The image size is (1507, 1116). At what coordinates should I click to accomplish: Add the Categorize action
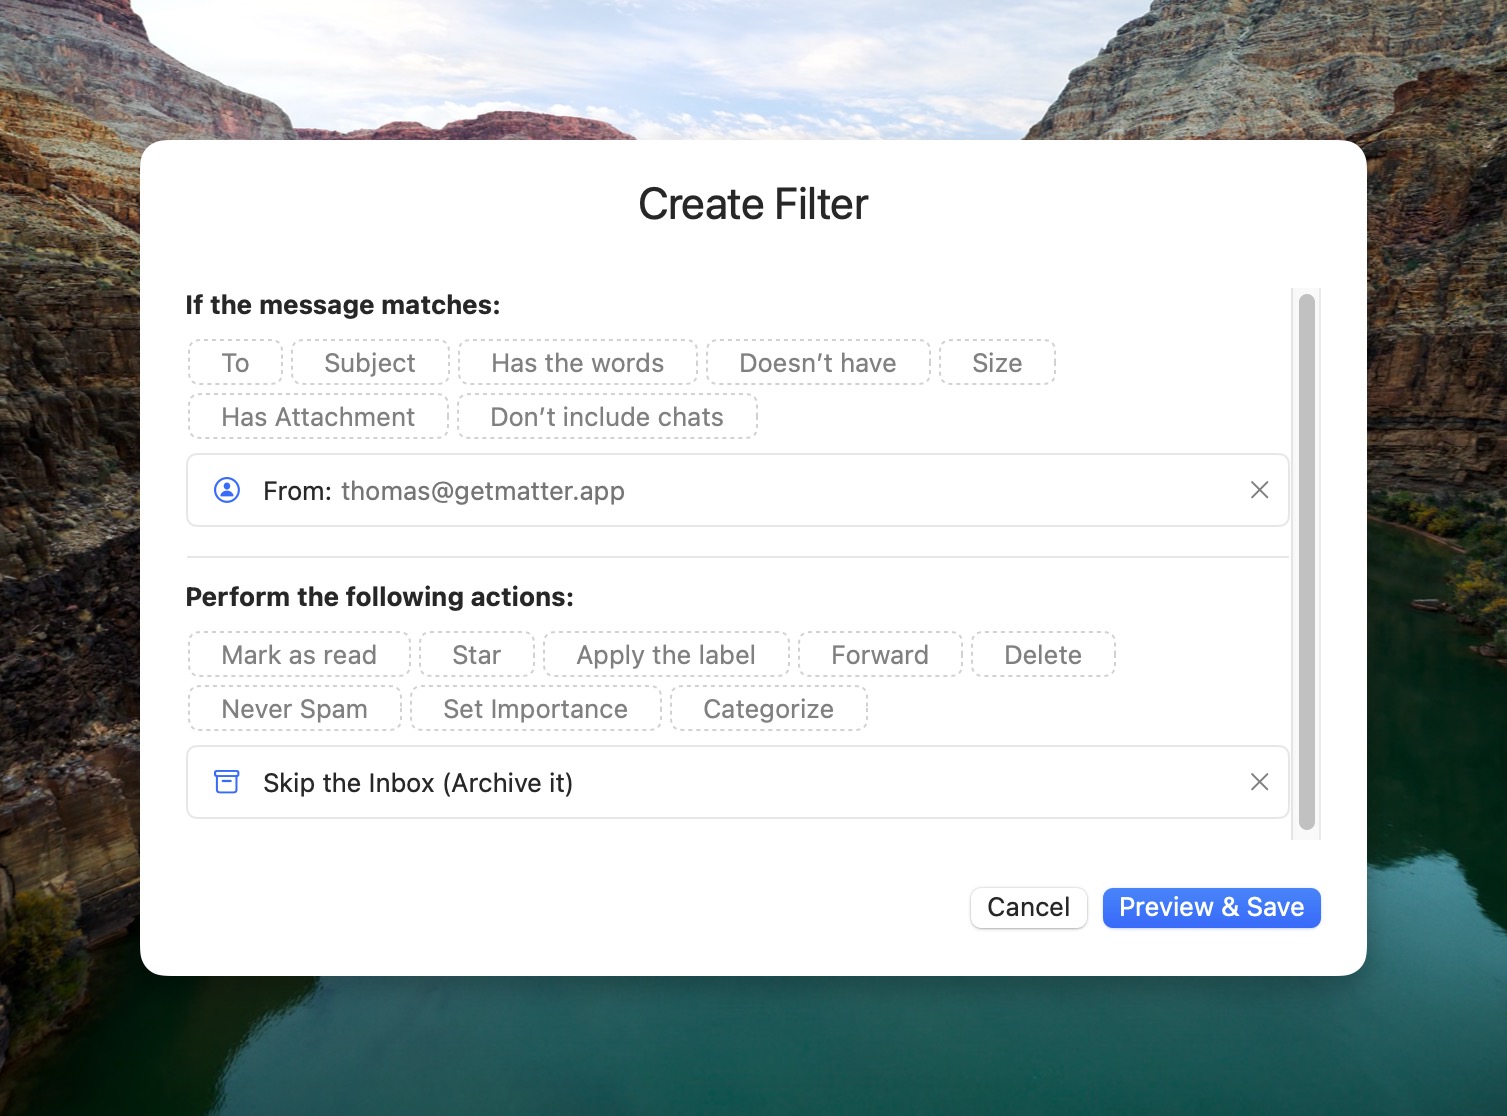click(769, 708)
